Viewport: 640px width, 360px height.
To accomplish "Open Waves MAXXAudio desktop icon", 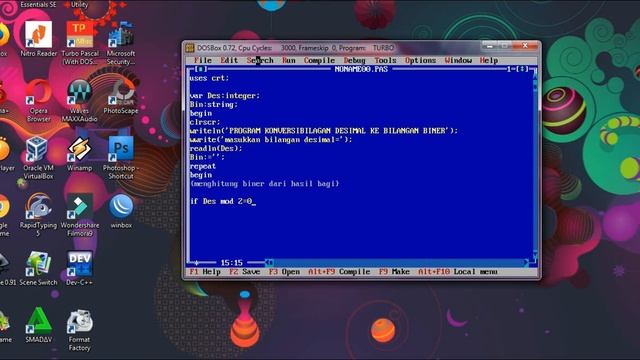I will [80, 100].
